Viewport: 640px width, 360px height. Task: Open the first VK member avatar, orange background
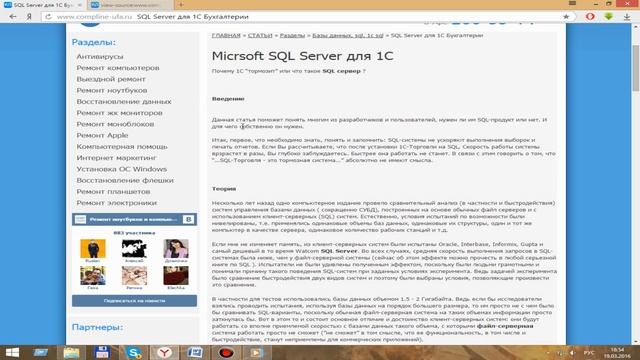[x=93, y=249]
